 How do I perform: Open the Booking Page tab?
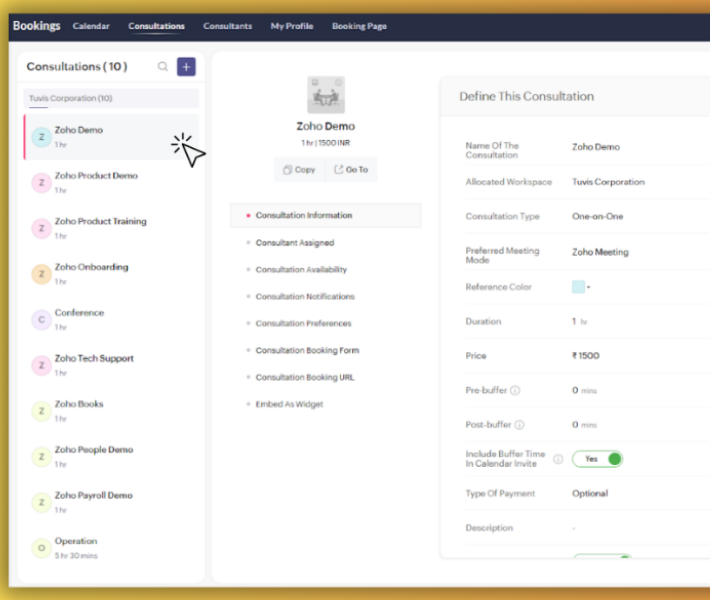click(359, 26)
